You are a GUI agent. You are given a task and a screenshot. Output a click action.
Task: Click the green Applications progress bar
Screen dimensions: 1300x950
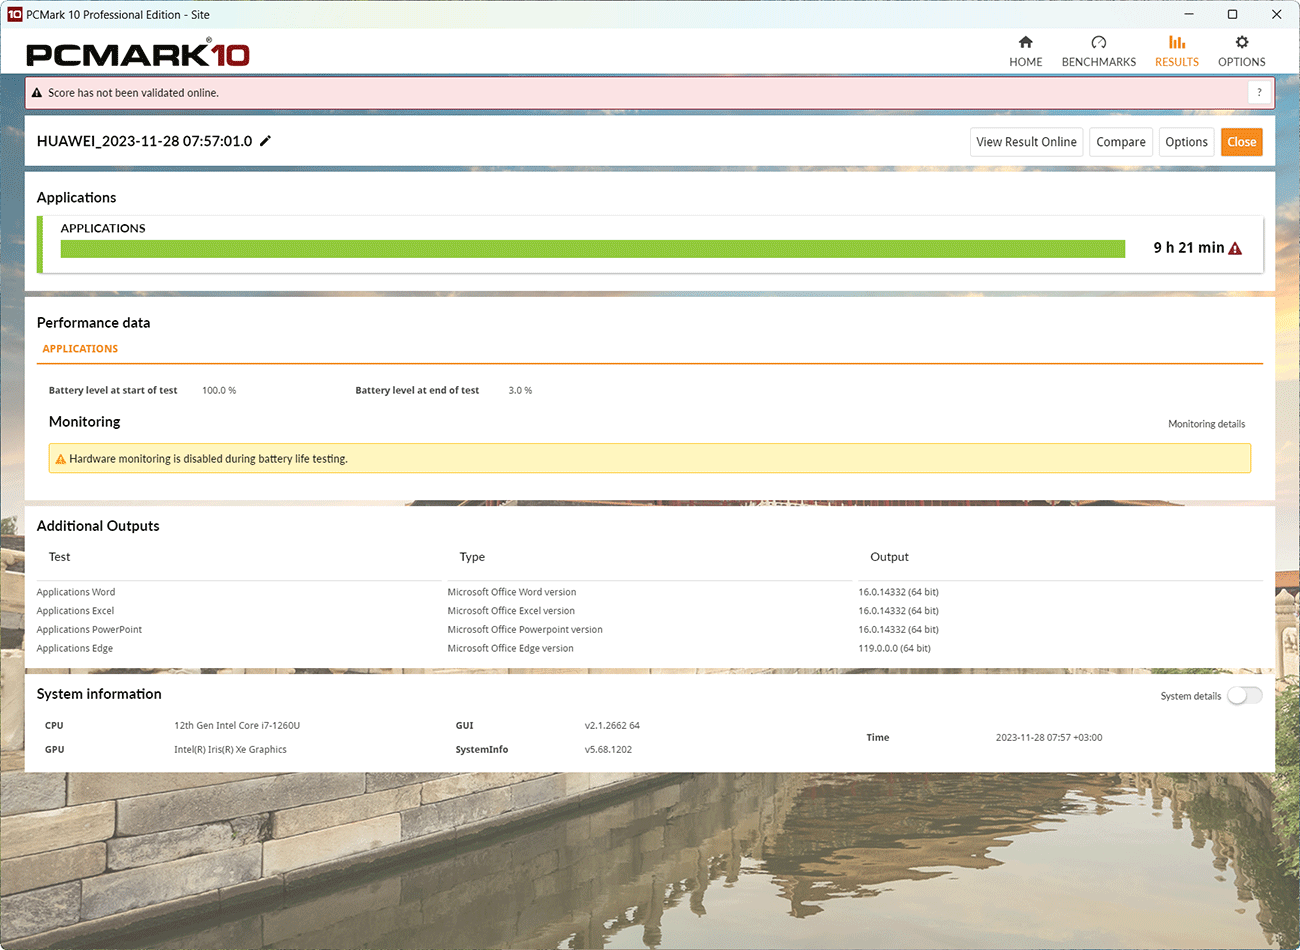pyautogui.click(x=593, y=249)
